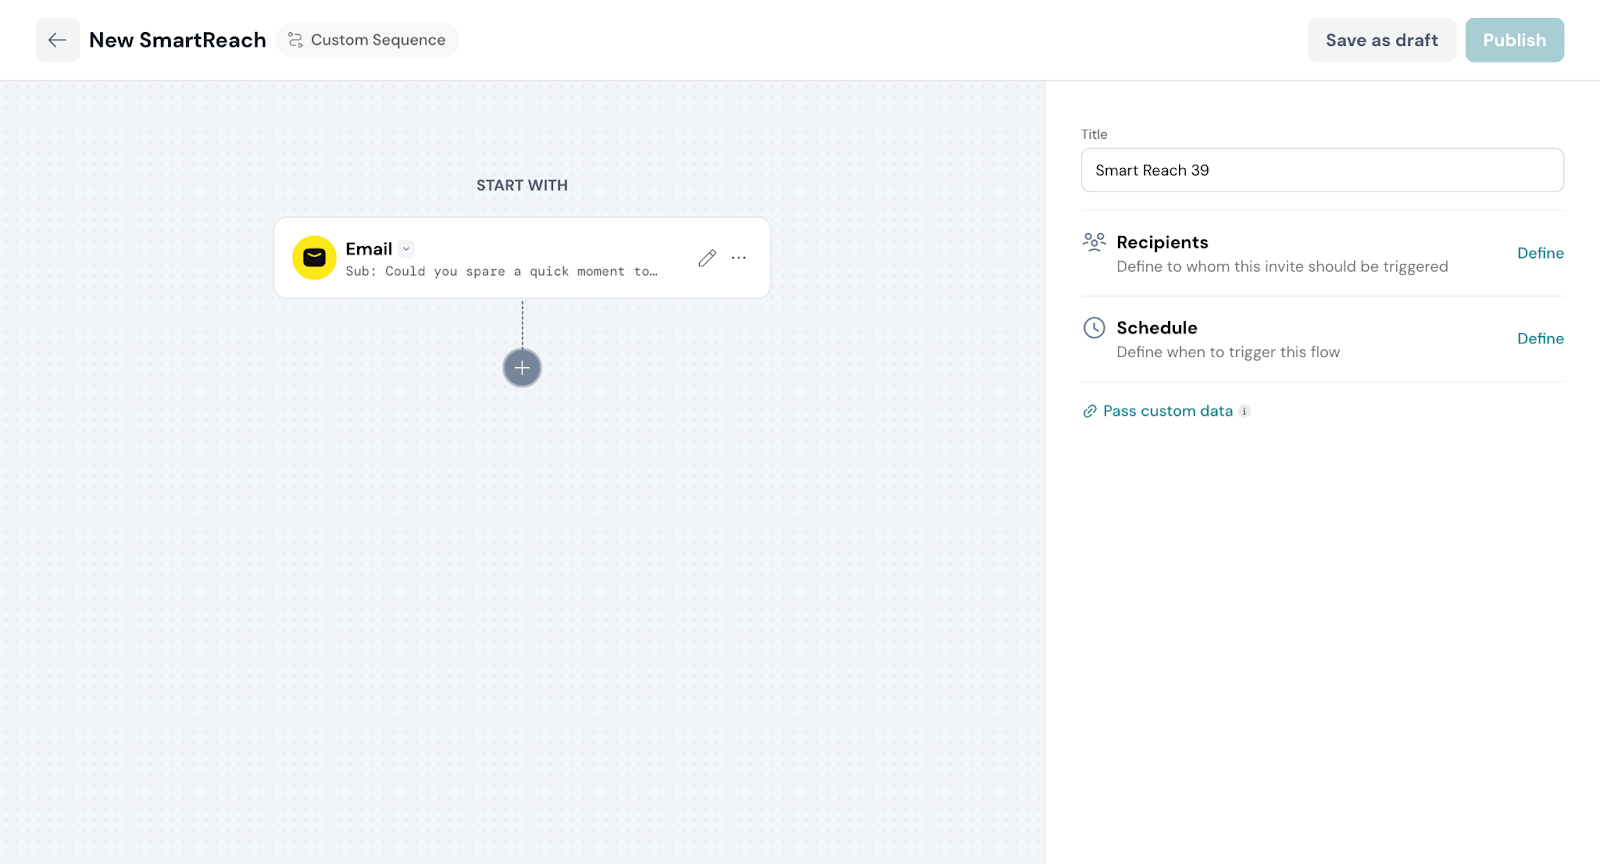Click the back arrow button
The image size is (1600, 864).
tap(57, 40)
